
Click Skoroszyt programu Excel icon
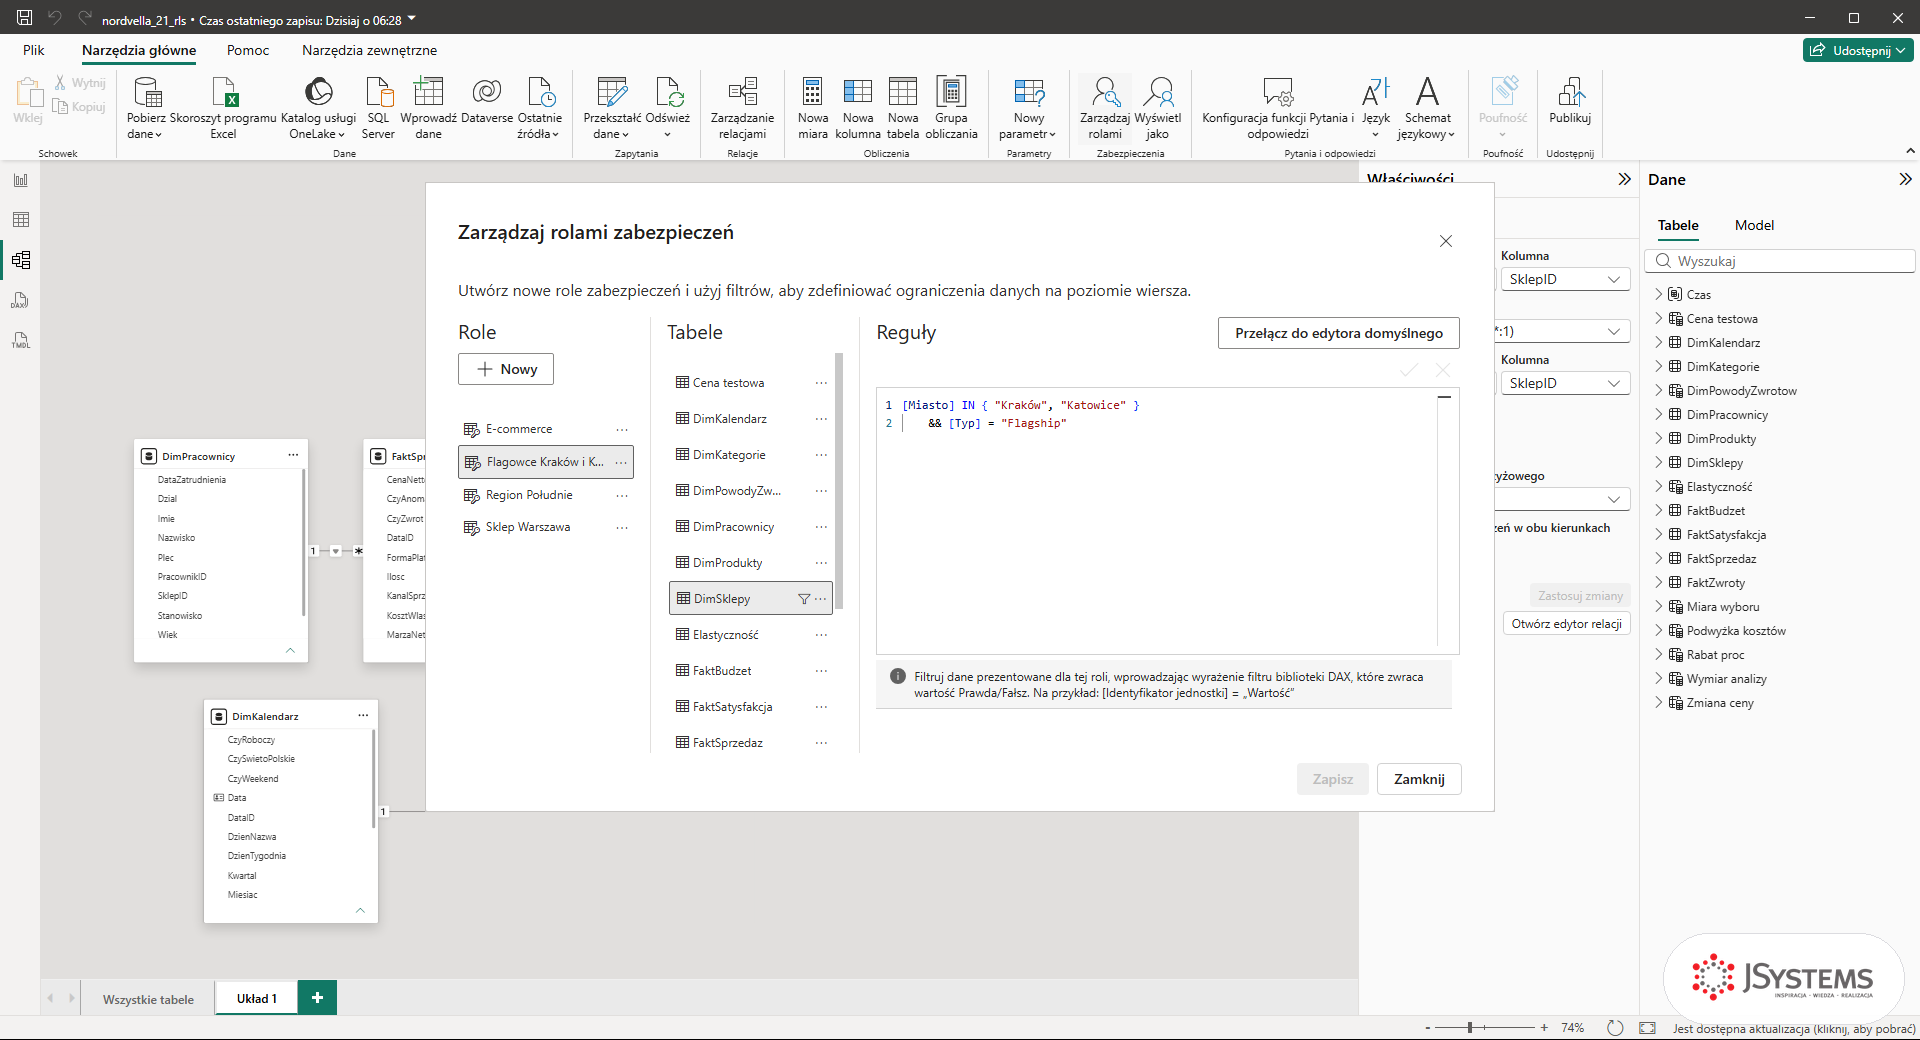[x=223, y=108]
